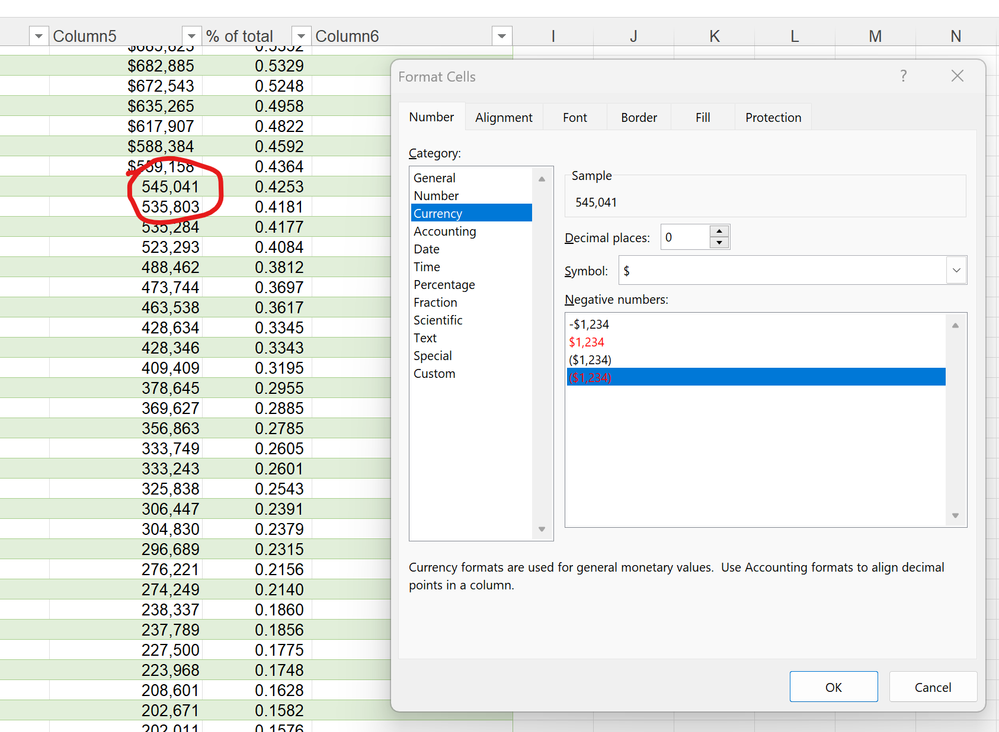Select Text category
999x732 pixels.
(x=471, y=338)
